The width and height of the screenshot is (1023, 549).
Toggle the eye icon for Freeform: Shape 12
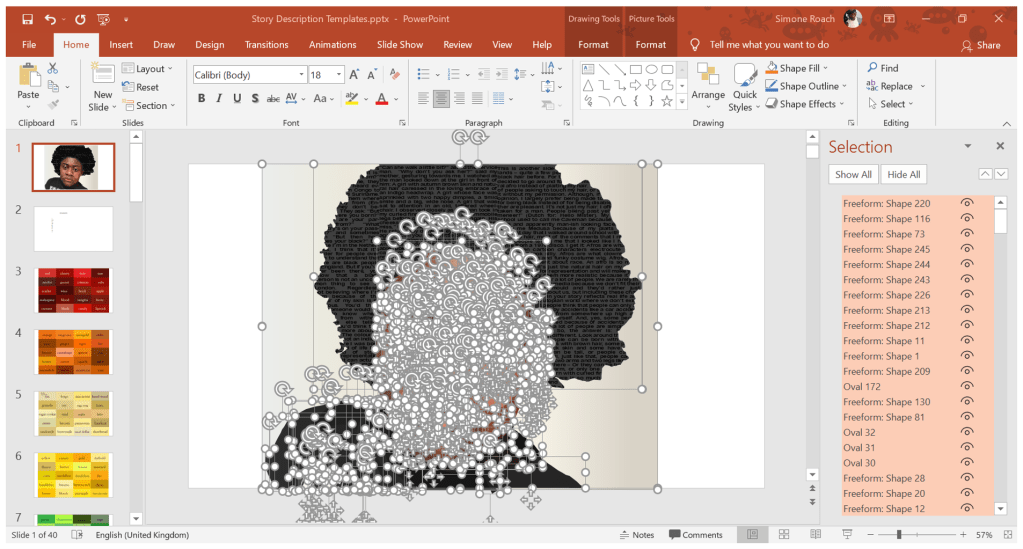967,509
